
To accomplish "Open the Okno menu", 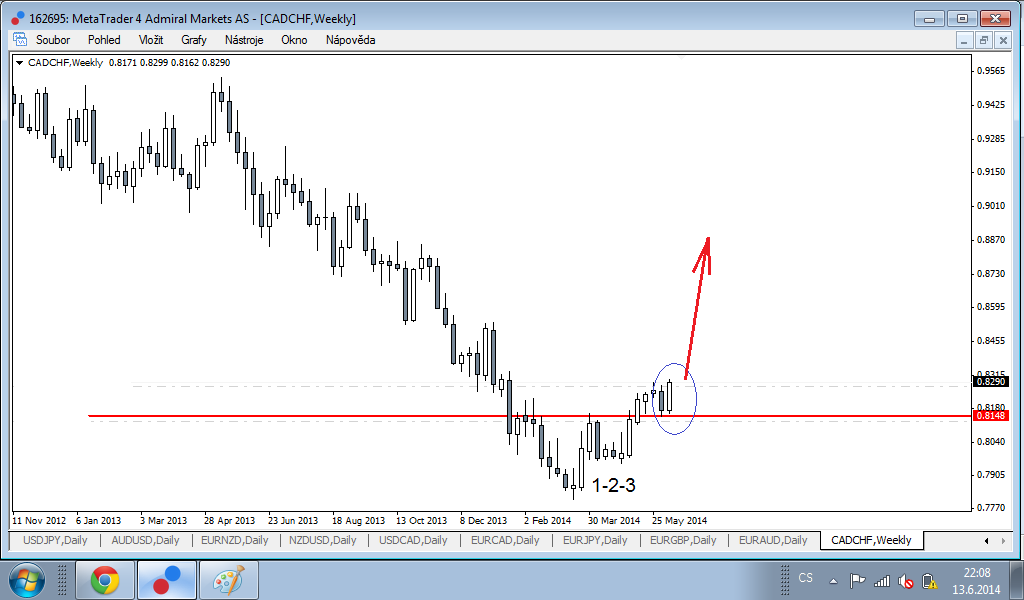I will coord(294,40).
